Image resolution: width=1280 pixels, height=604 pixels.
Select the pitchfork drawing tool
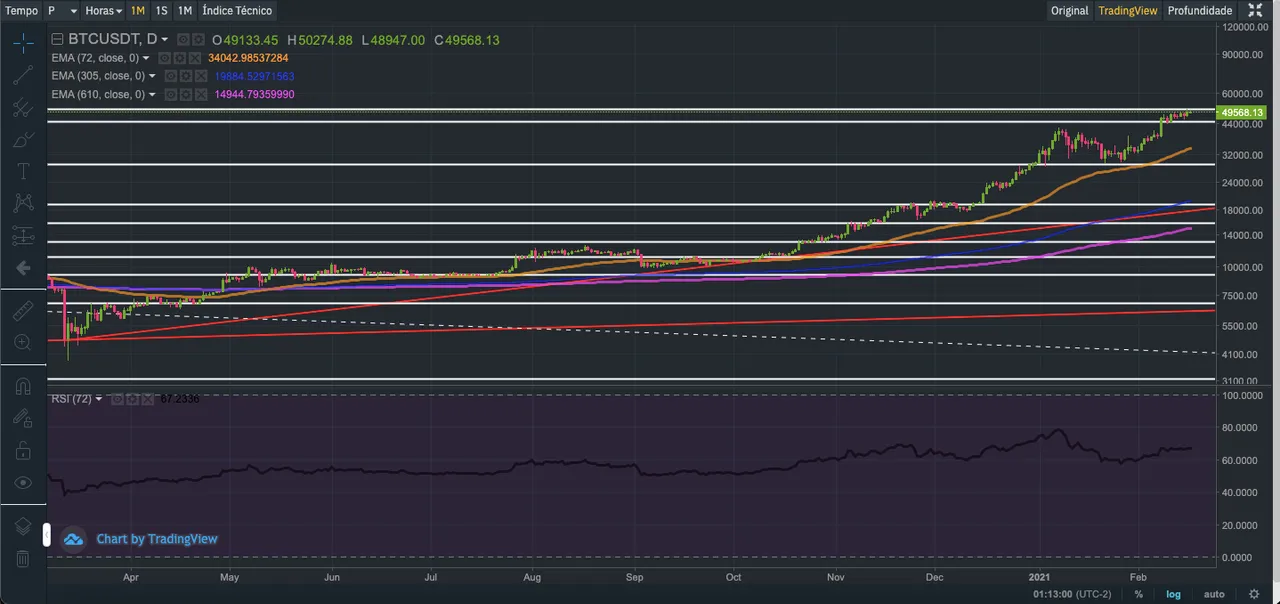[23, 108]
